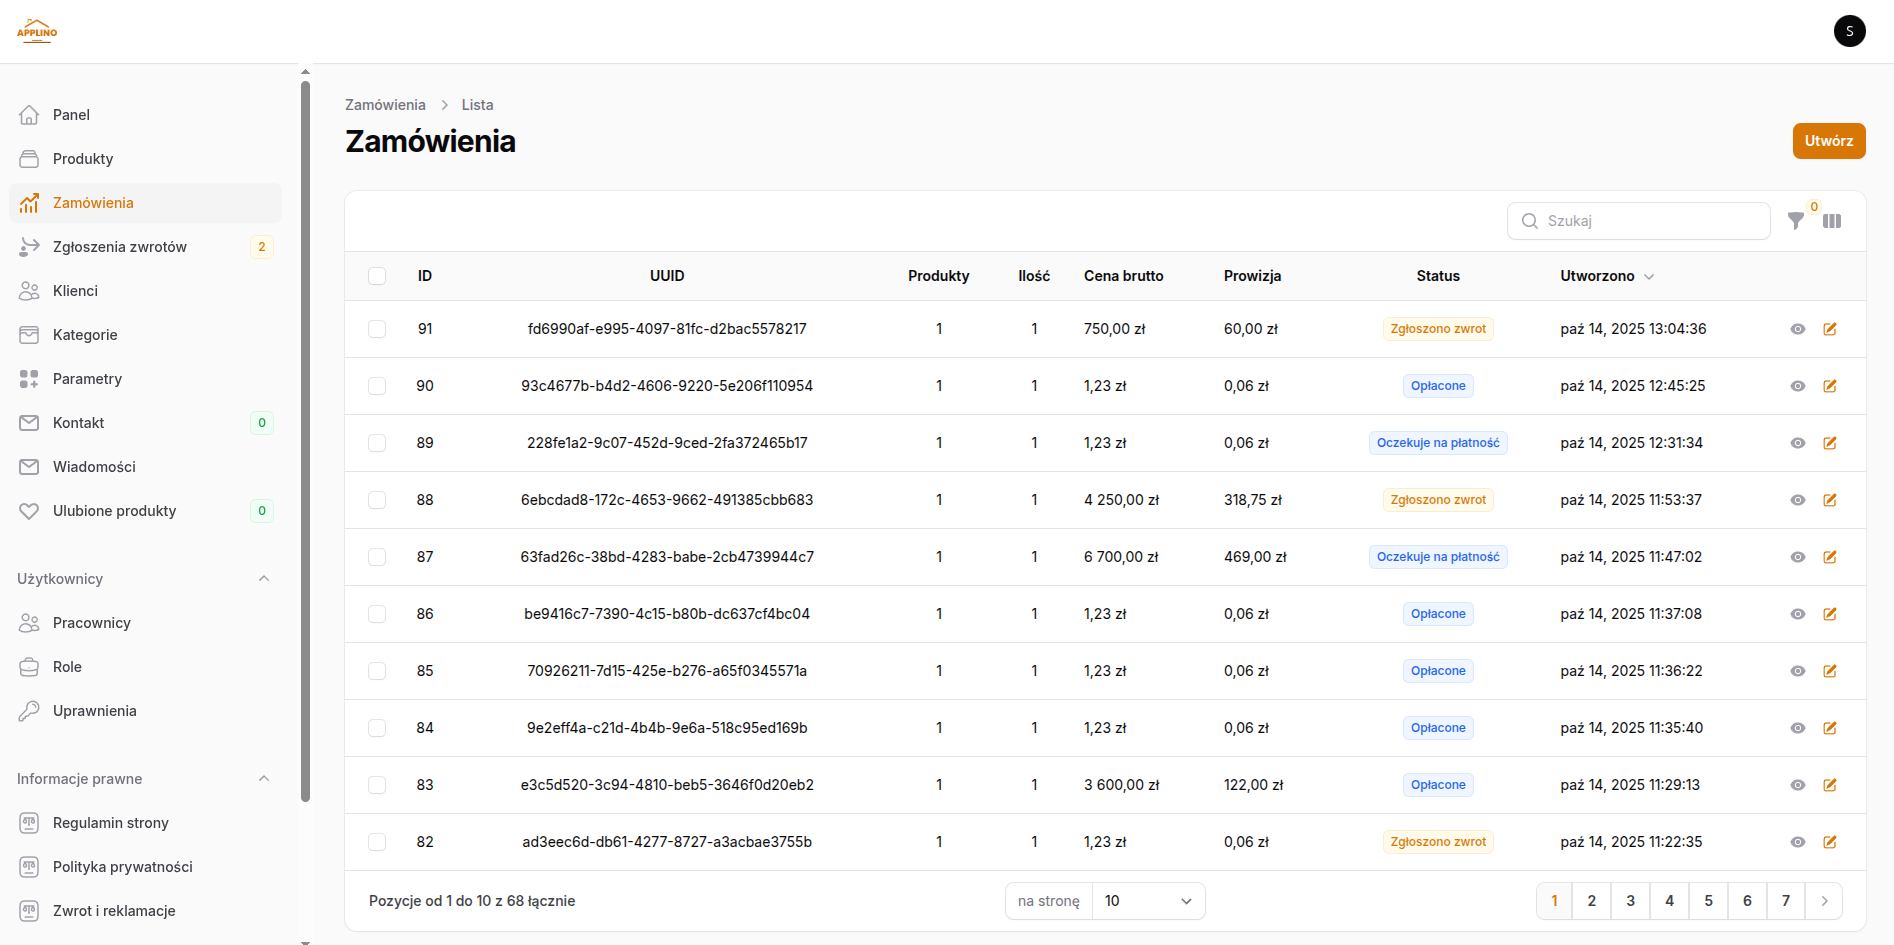Click the edit icon for order 91
This screenshot has height=945, width=1894.
coord(1830,329)
